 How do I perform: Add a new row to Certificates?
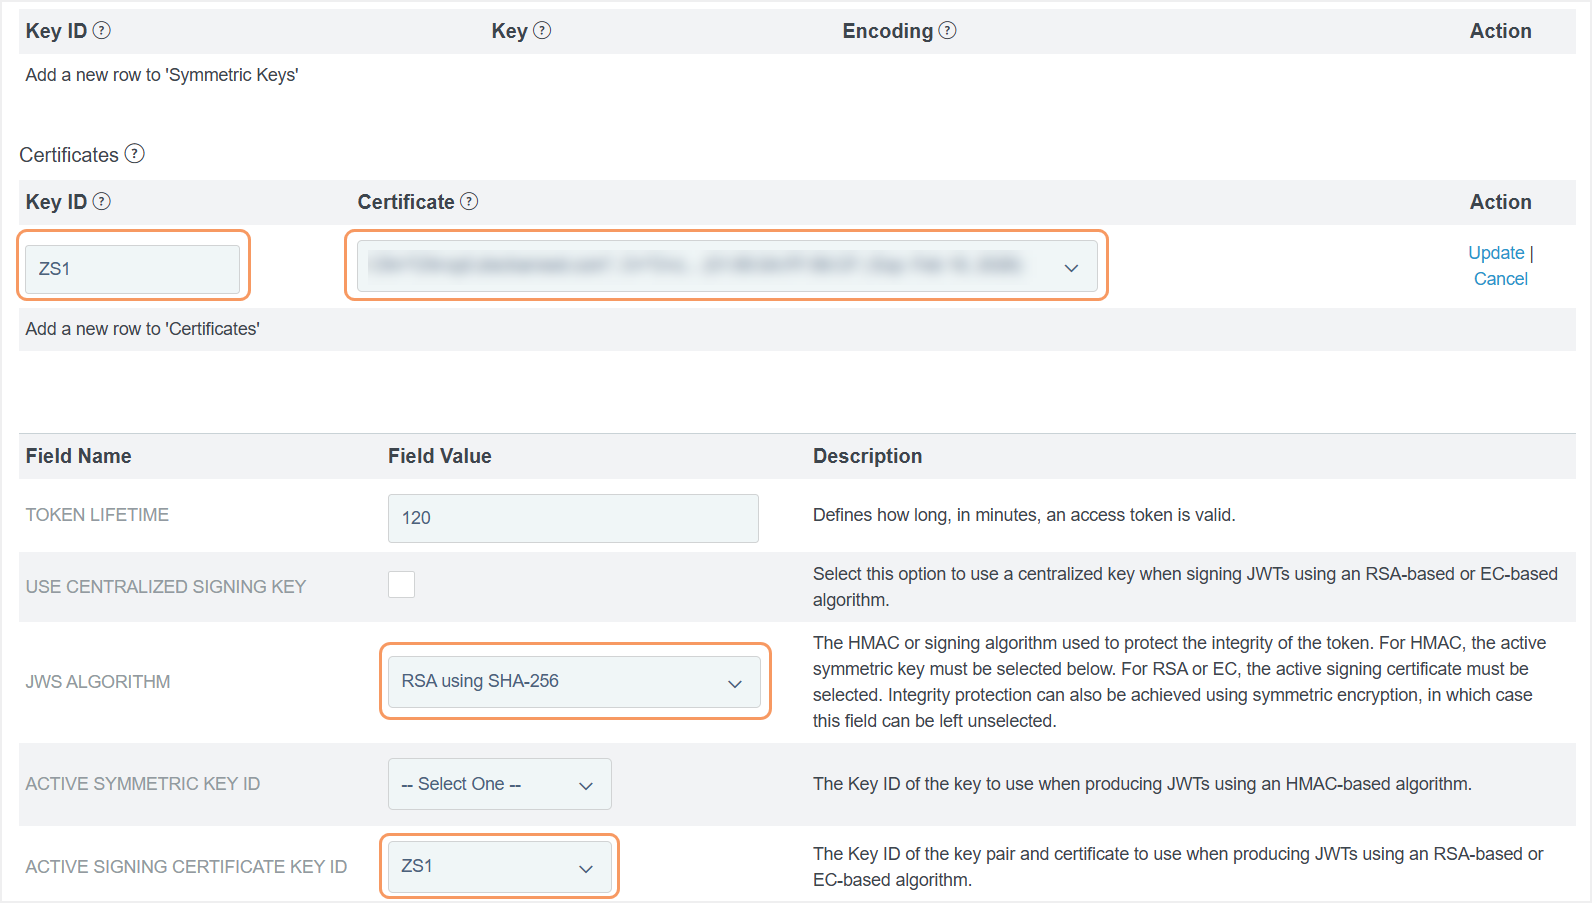click(143, 329)
